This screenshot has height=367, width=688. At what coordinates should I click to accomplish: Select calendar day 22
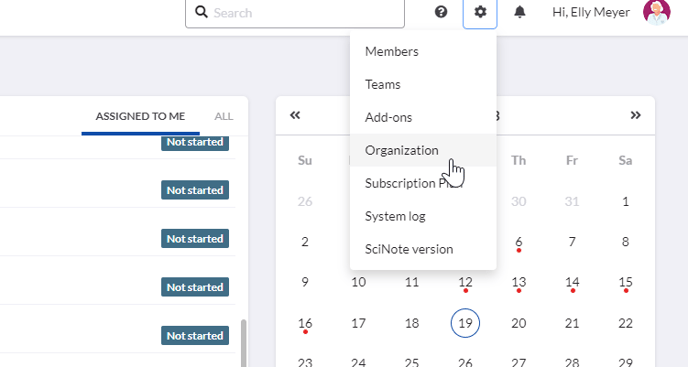(626, 323)
